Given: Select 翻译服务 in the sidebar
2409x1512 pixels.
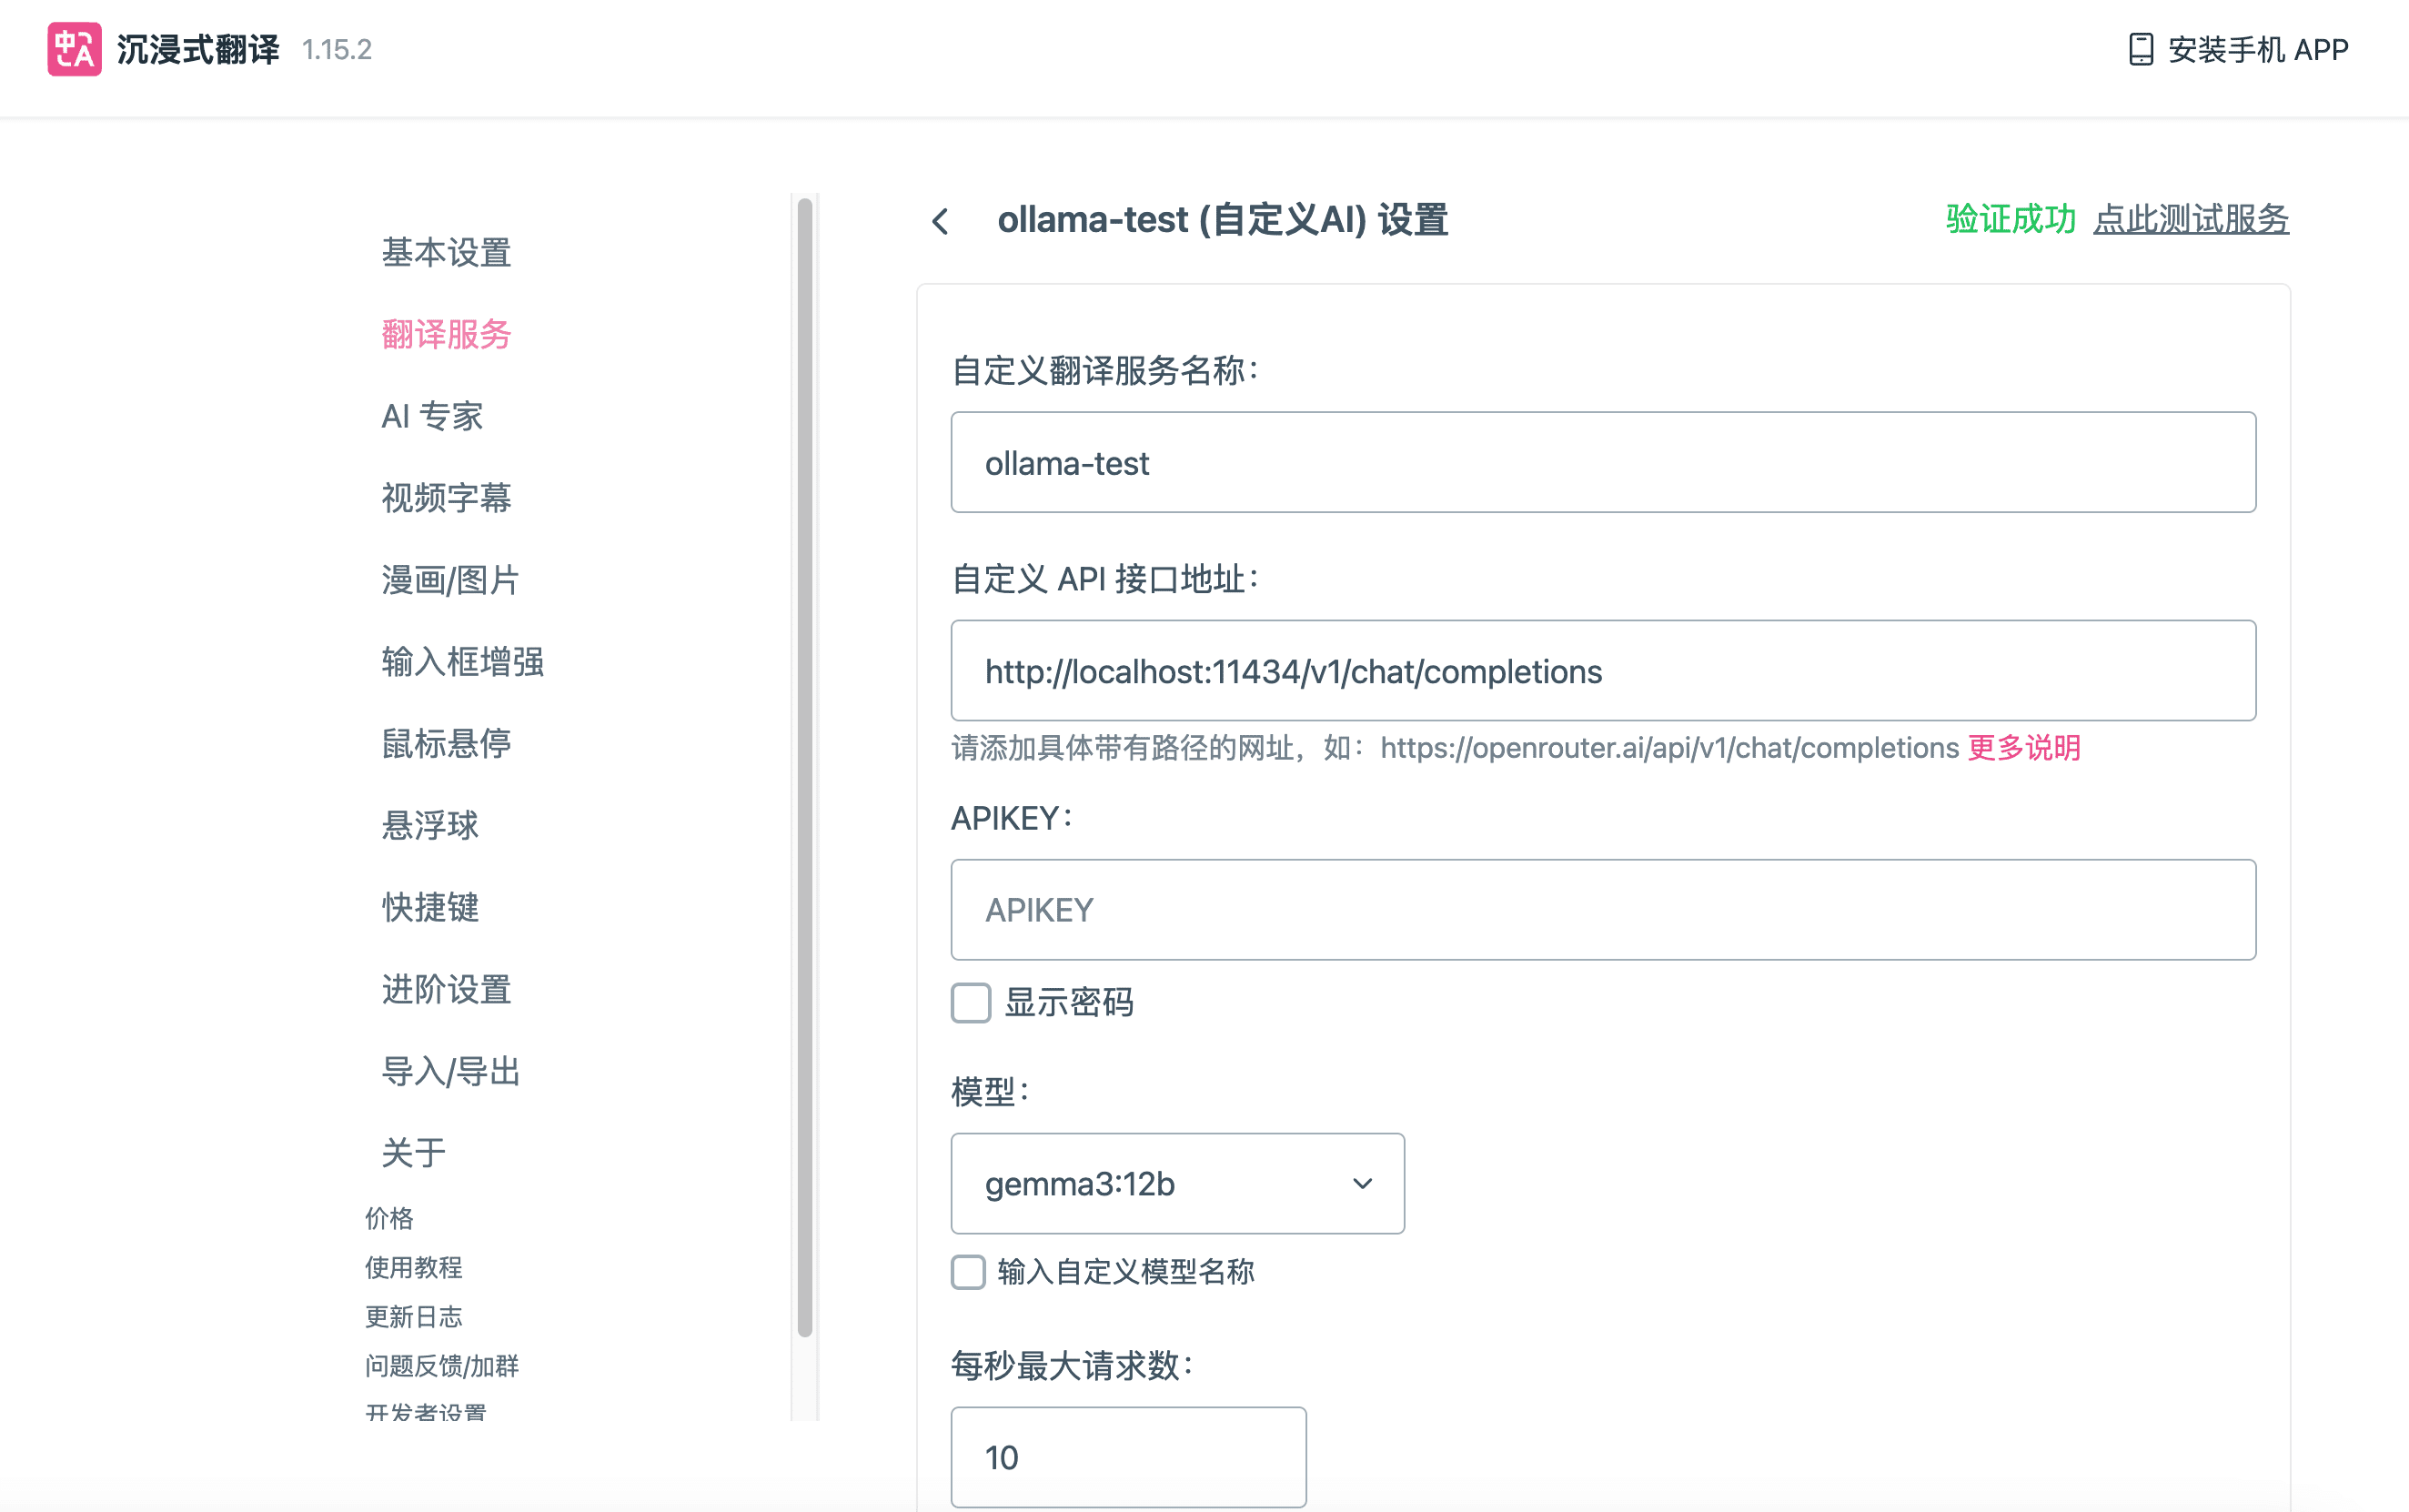Looking at the screenshot, I should (446, 334).
